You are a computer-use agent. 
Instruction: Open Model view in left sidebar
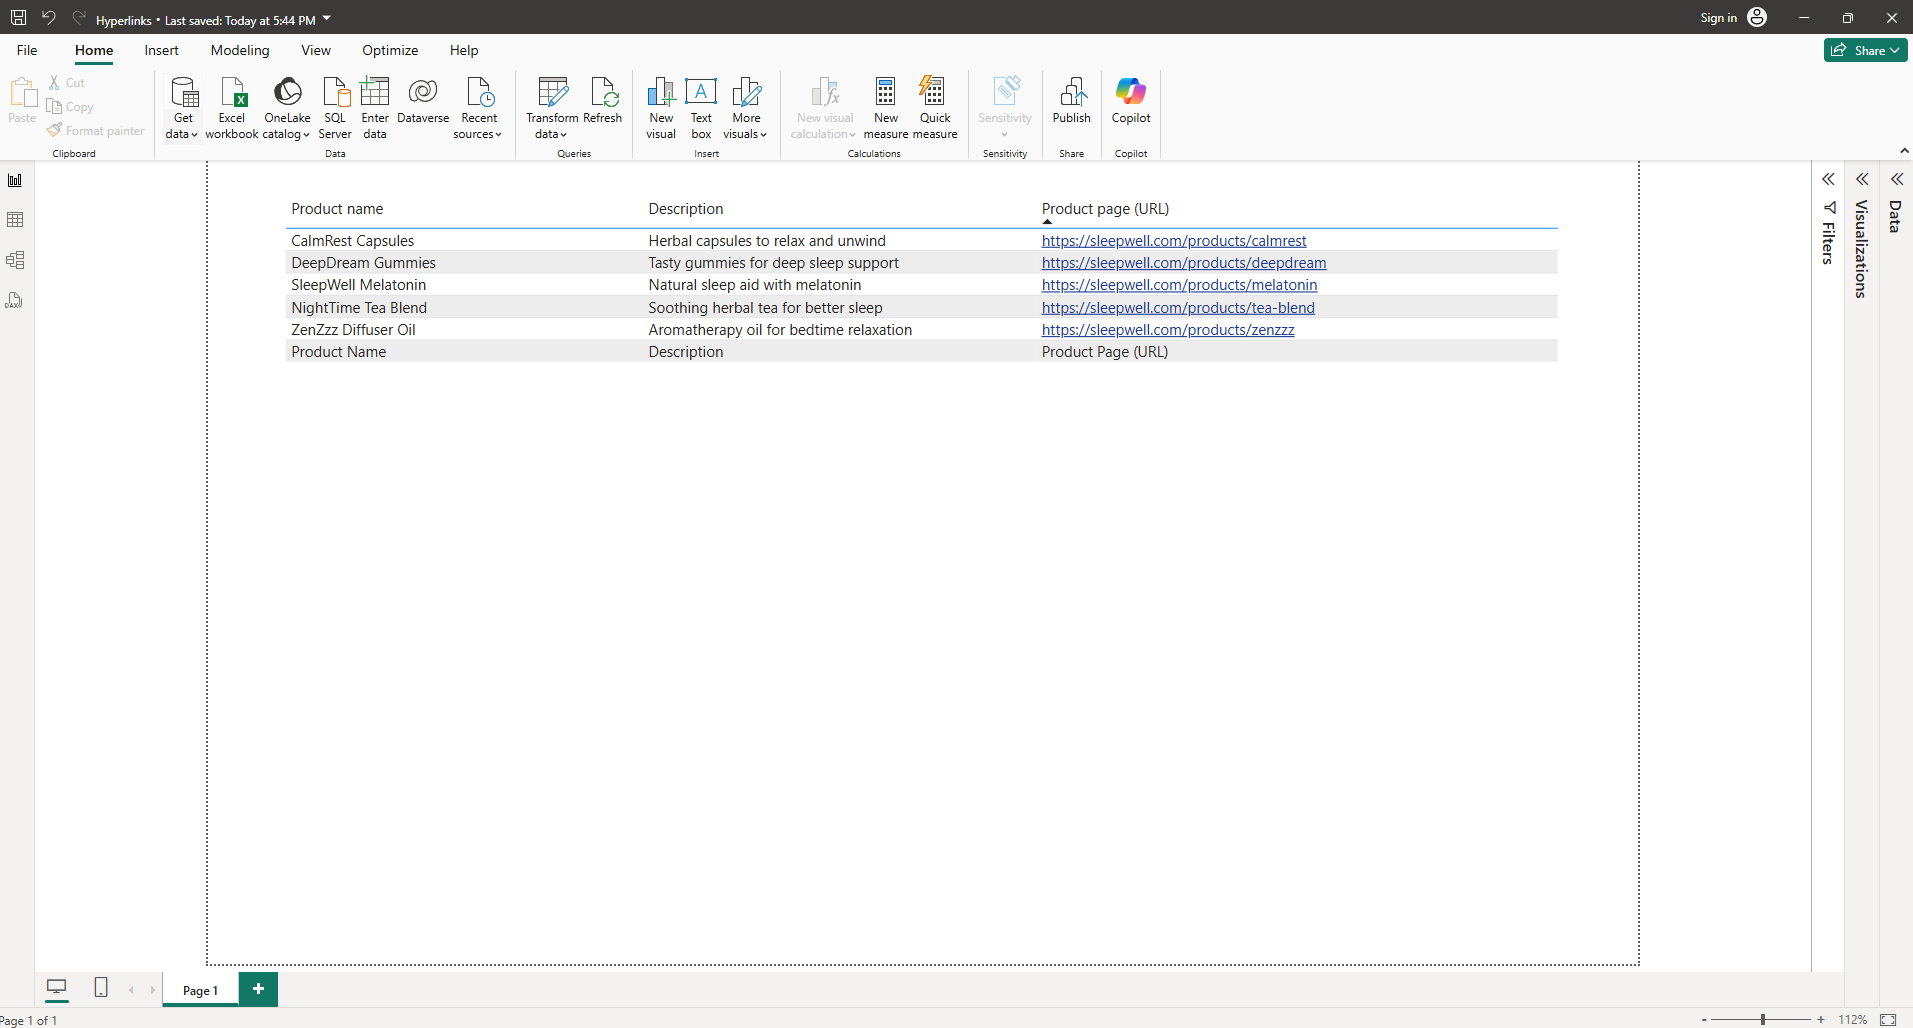[x=15, y=260]
